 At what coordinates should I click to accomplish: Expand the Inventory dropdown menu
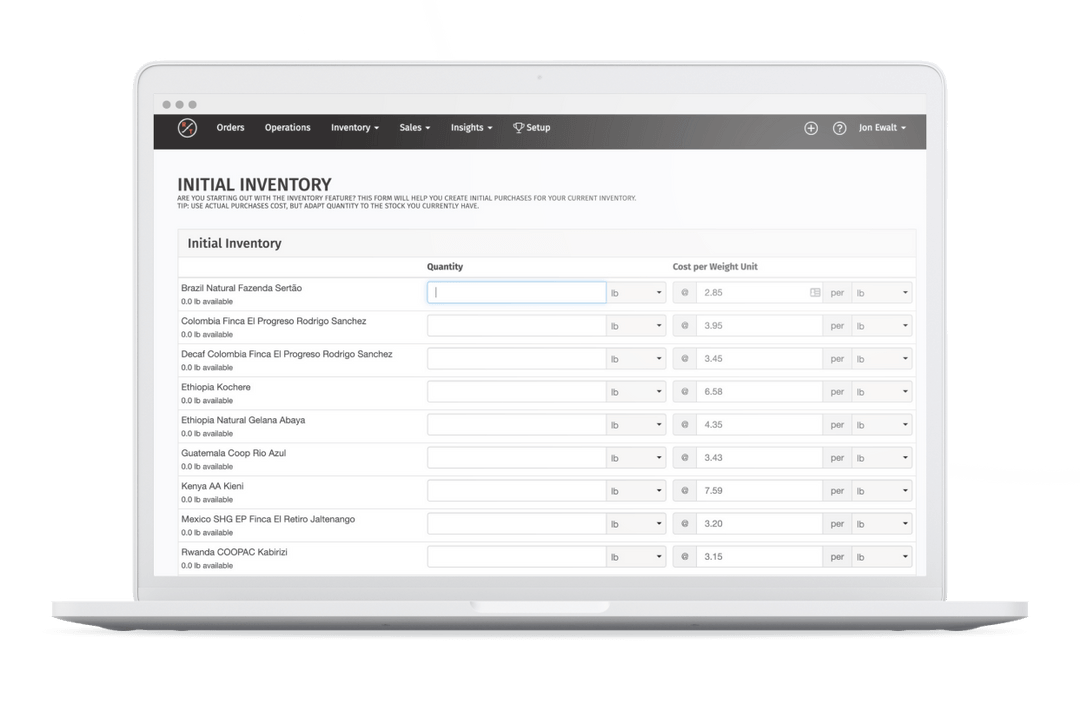click(x=354, y=128)
